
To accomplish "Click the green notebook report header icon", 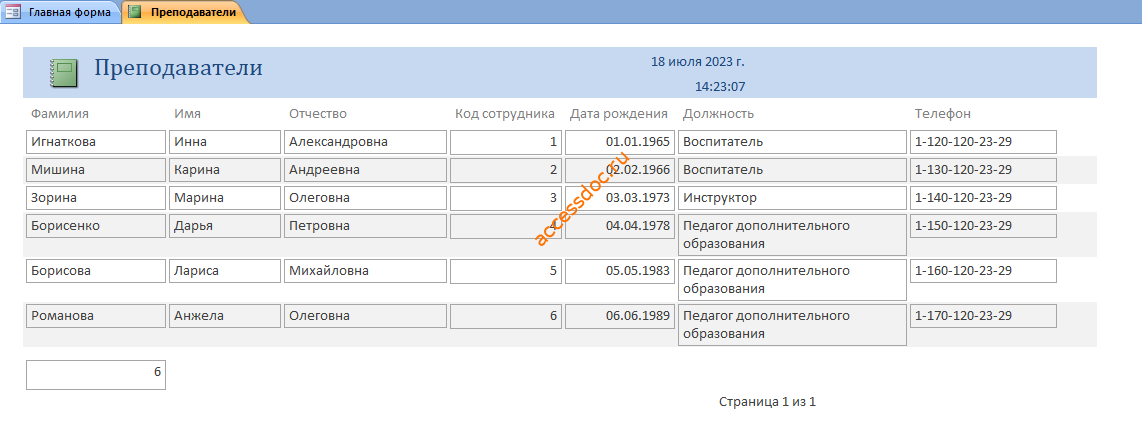I will click(x=63, y=74).
